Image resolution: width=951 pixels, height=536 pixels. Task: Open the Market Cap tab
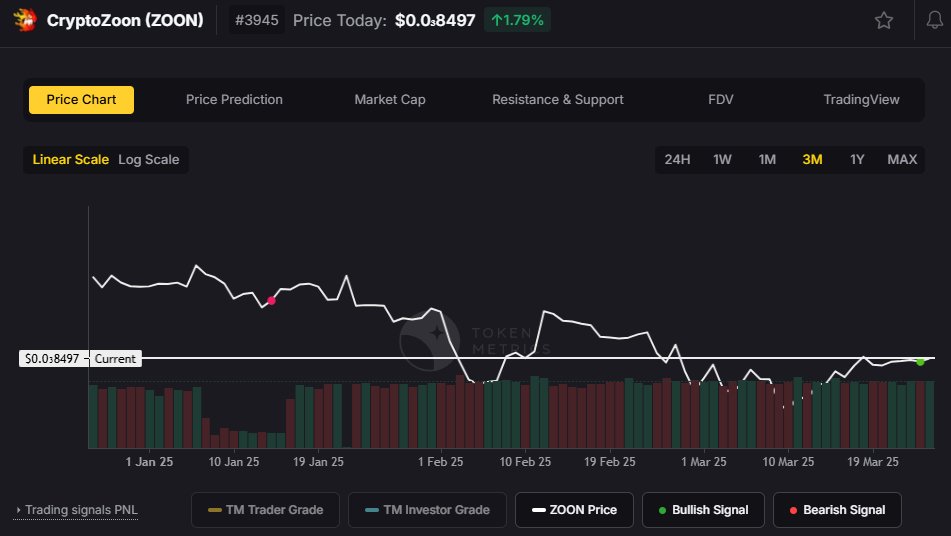389,99
